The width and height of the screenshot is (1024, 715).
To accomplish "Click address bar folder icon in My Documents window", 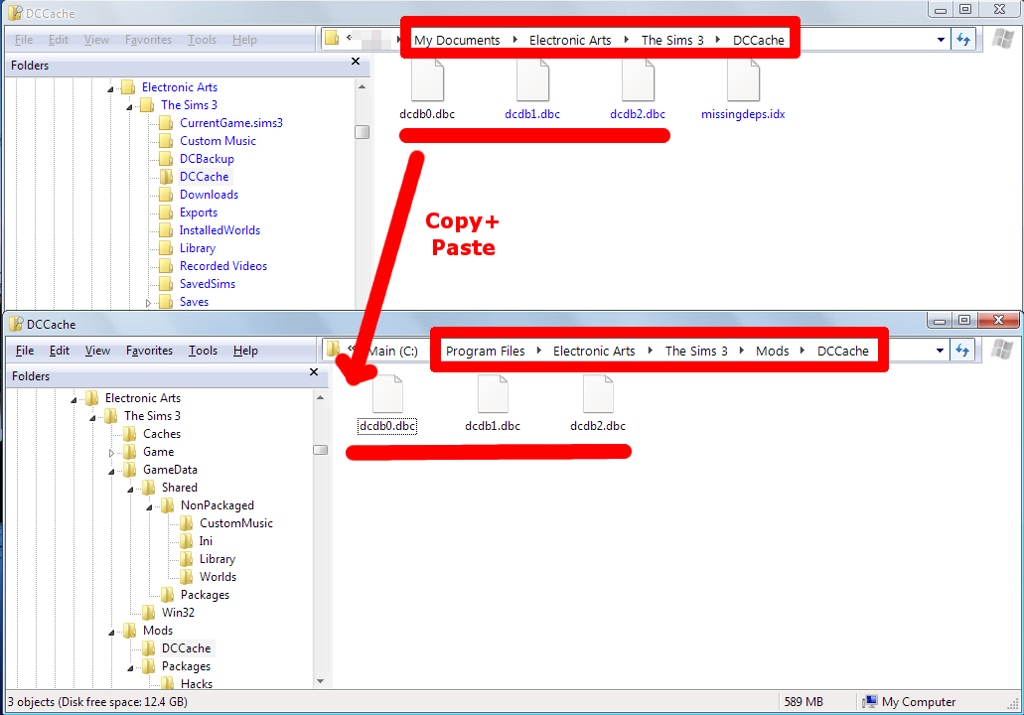I will pos(332,38).
